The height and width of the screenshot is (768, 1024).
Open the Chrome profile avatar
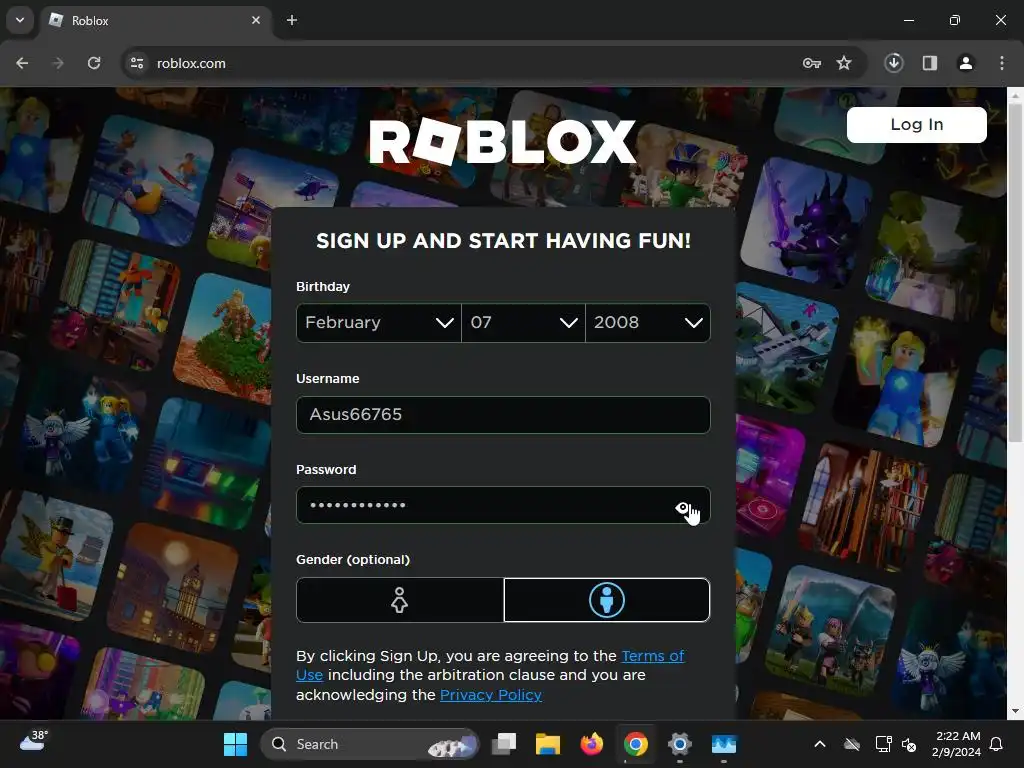tap(966, 63)
